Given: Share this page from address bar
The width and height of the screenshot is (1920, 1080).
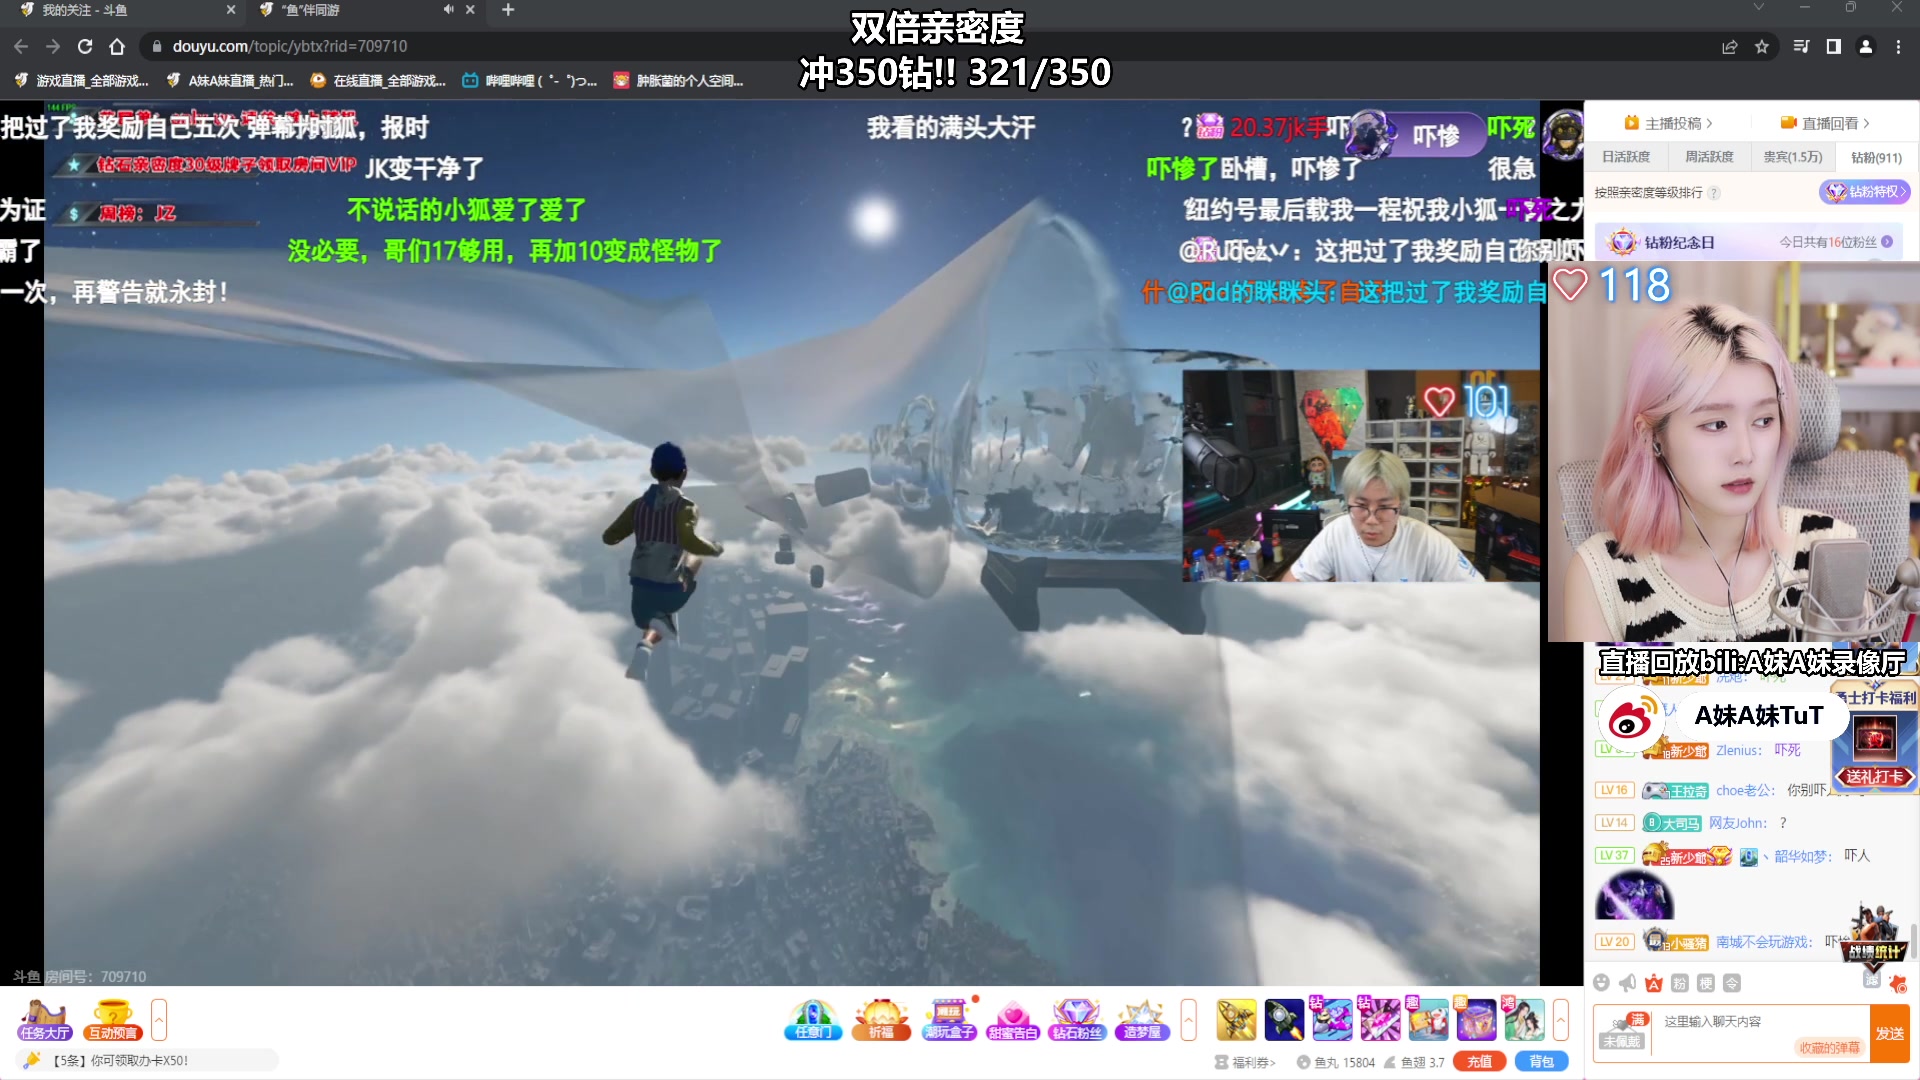Looking at the screenshot, I should pos(1729,46).
